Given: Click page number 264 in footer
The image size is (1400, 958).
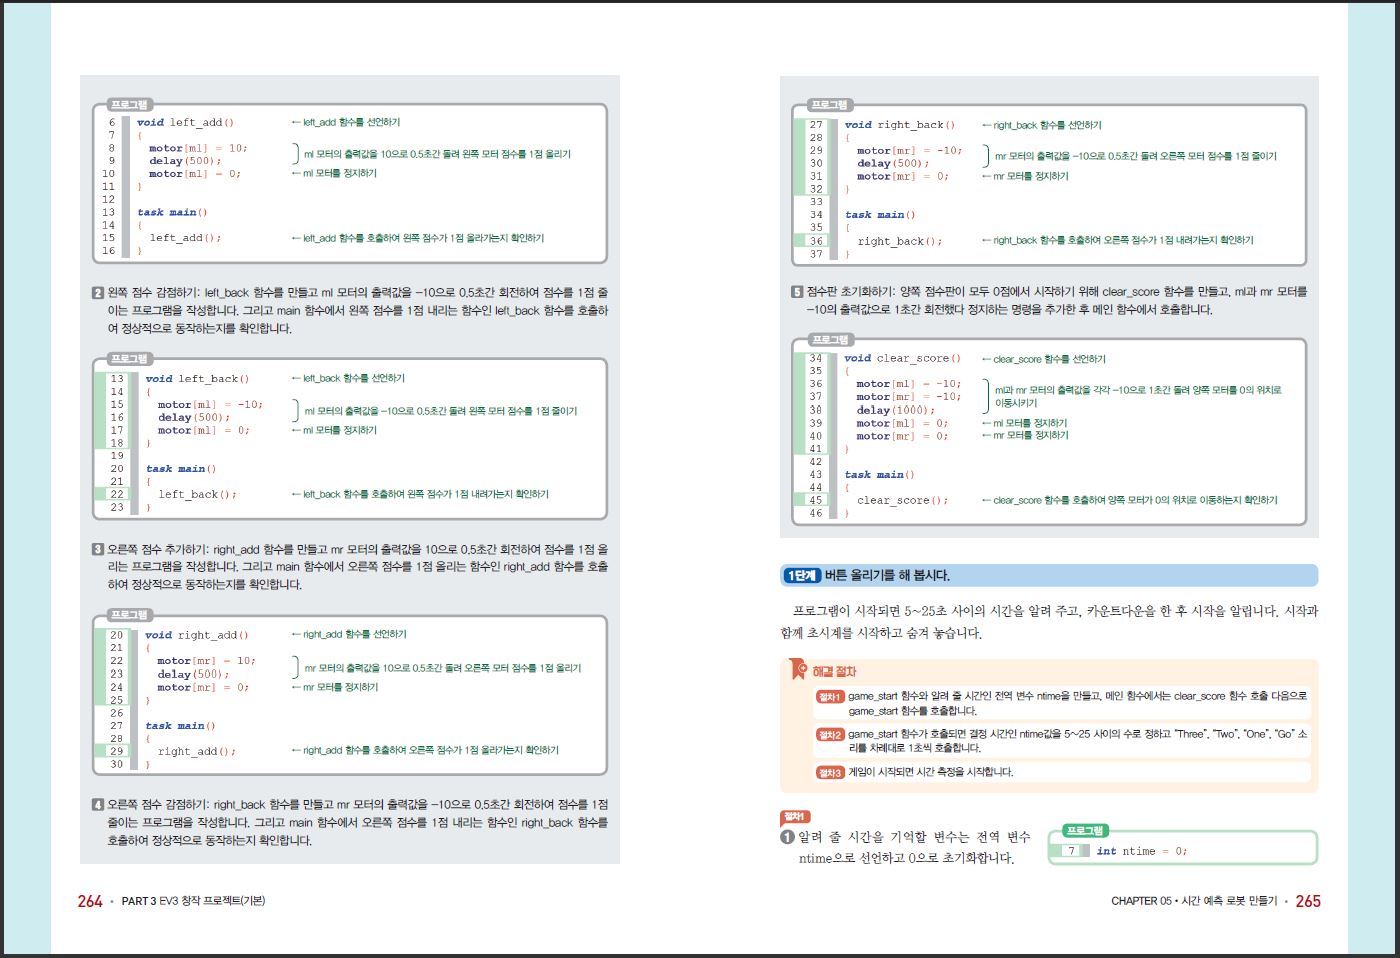Looking at the screenshot, I should 90,901.
